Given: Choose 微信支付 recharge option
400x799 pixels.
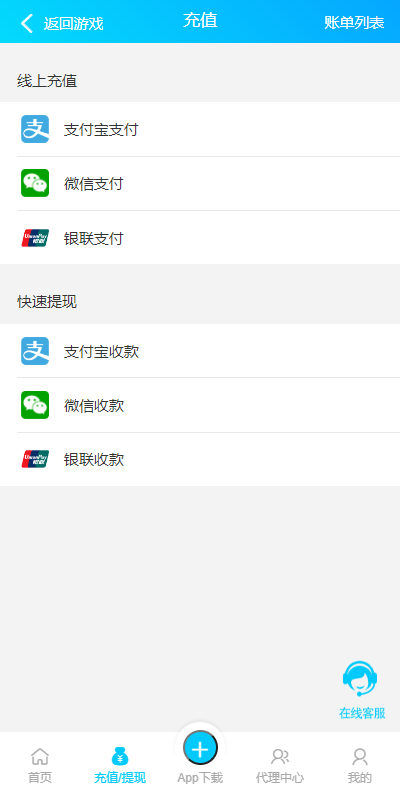Looking at the screenshot, I should pyautogui.click(x=200, y=183).
